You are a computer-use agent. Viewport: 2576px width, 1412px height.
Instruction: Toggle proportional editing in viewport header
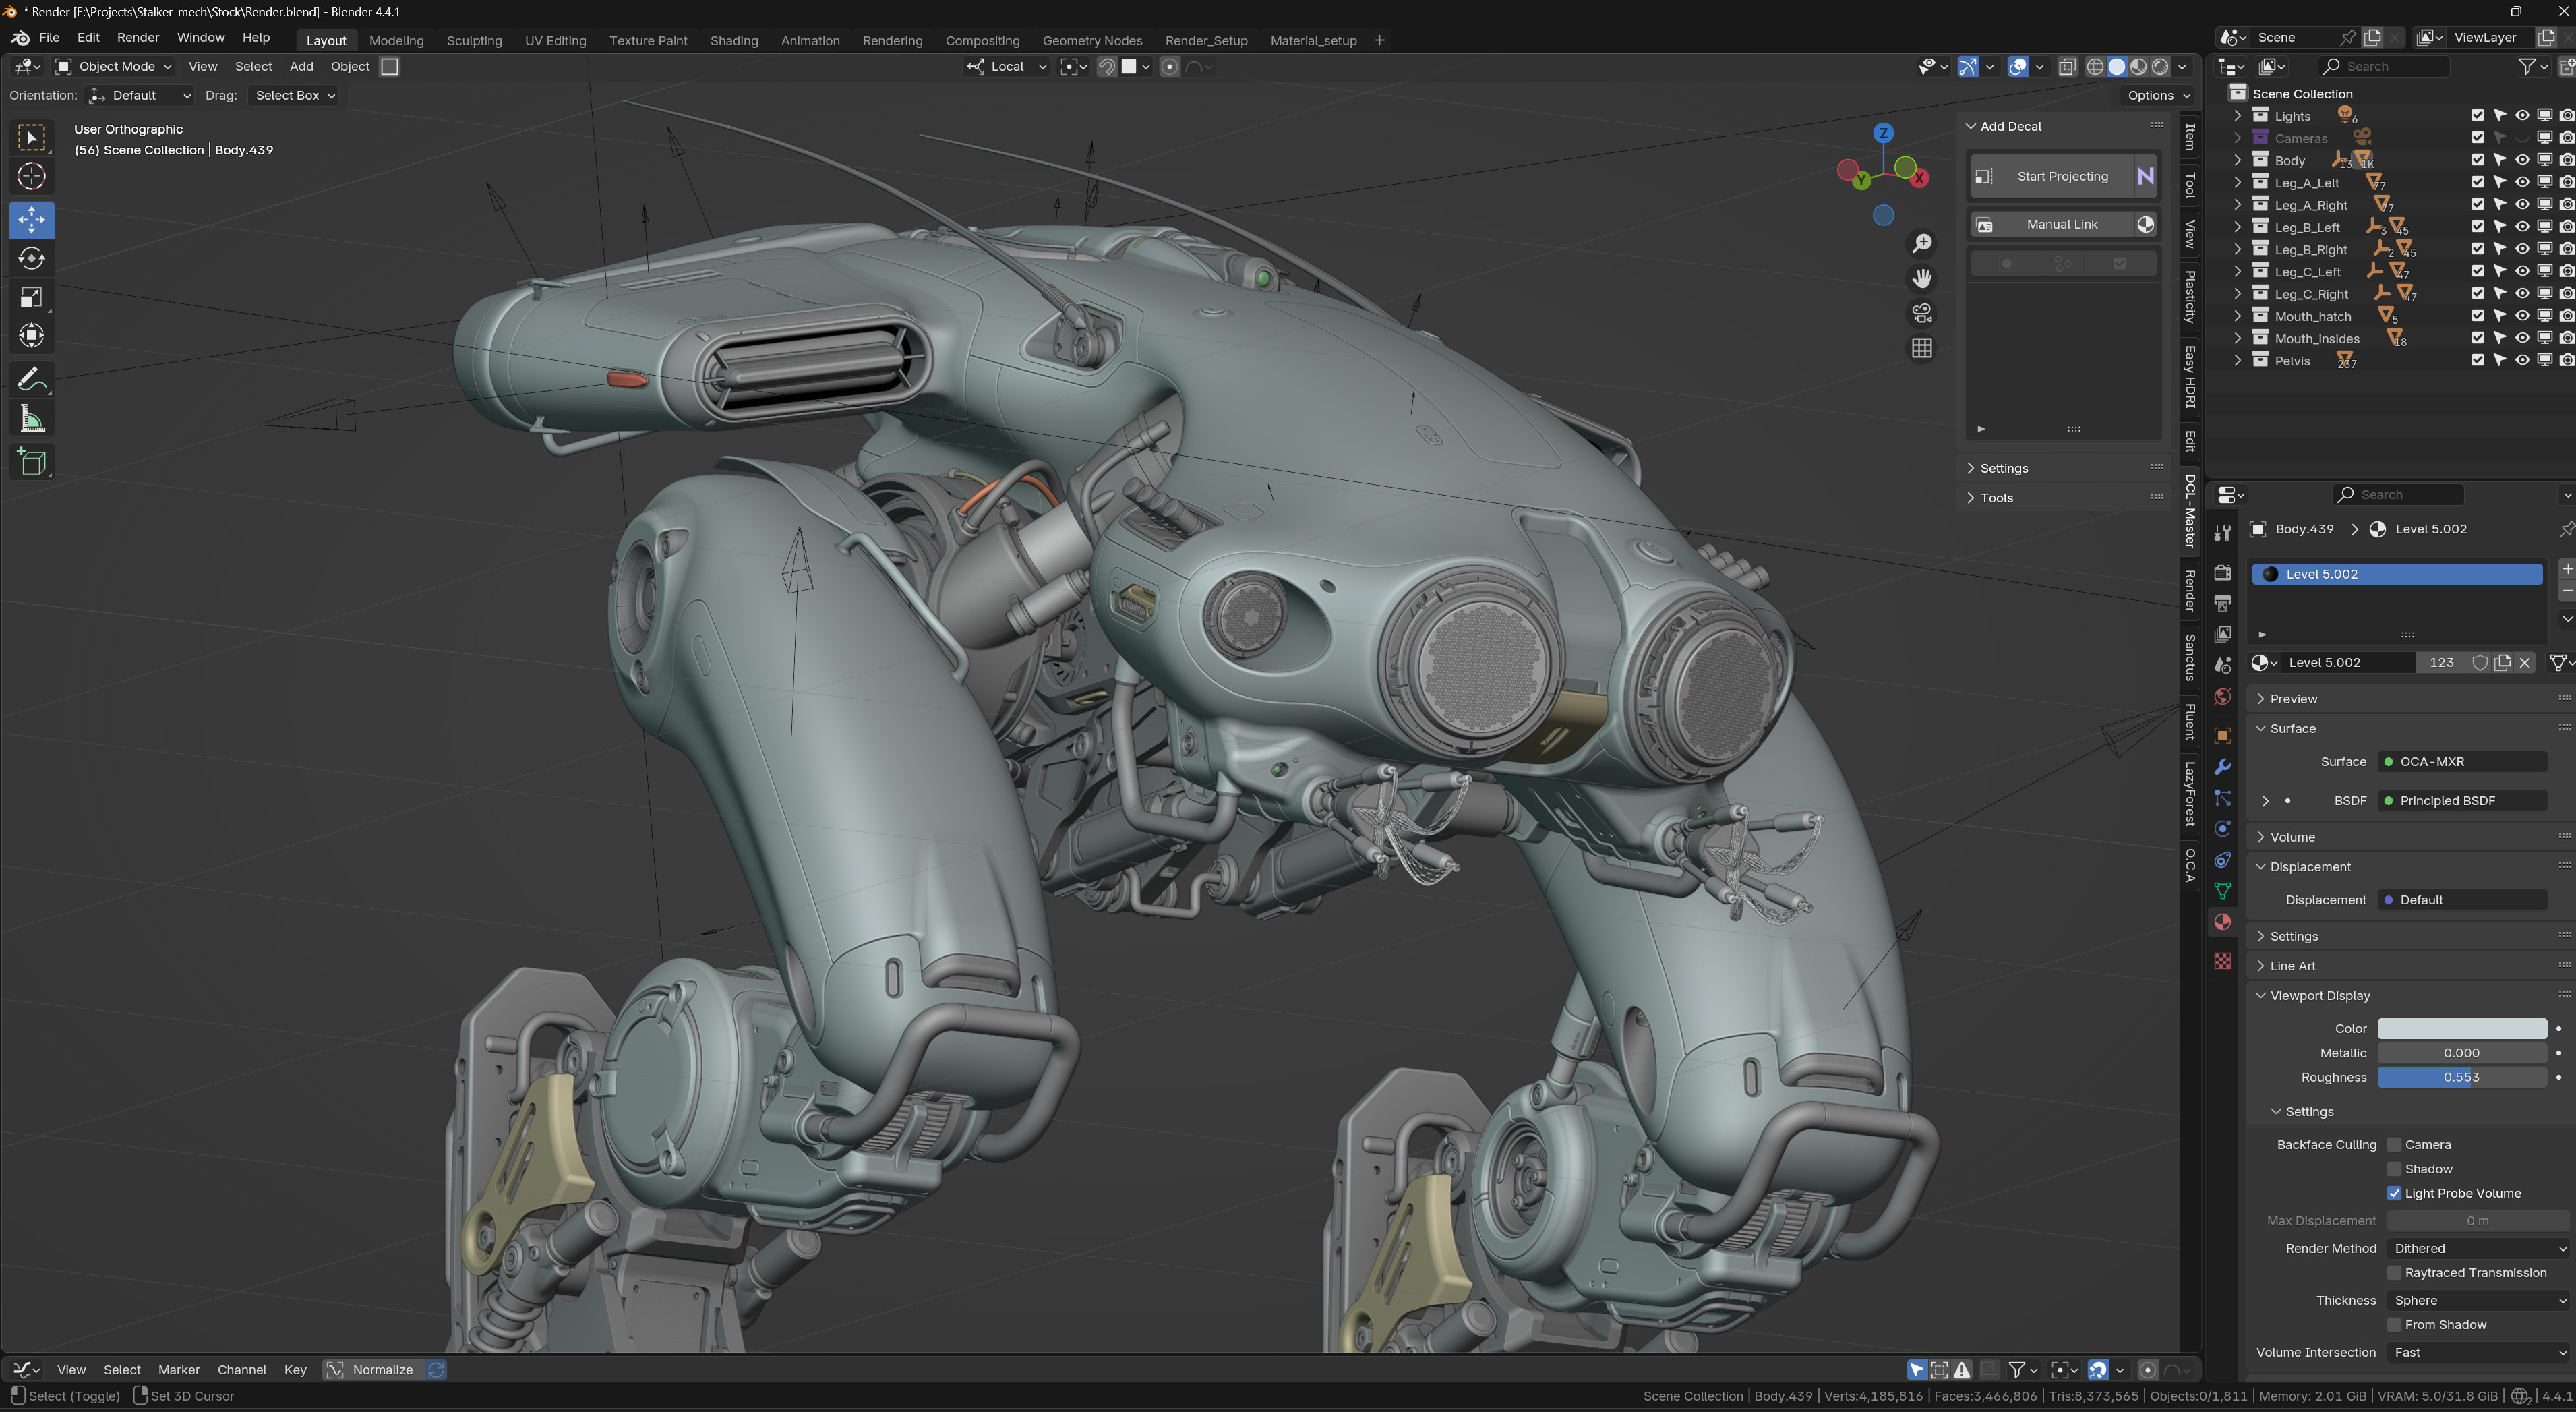pyautogui.click(x=1169, y=67)
